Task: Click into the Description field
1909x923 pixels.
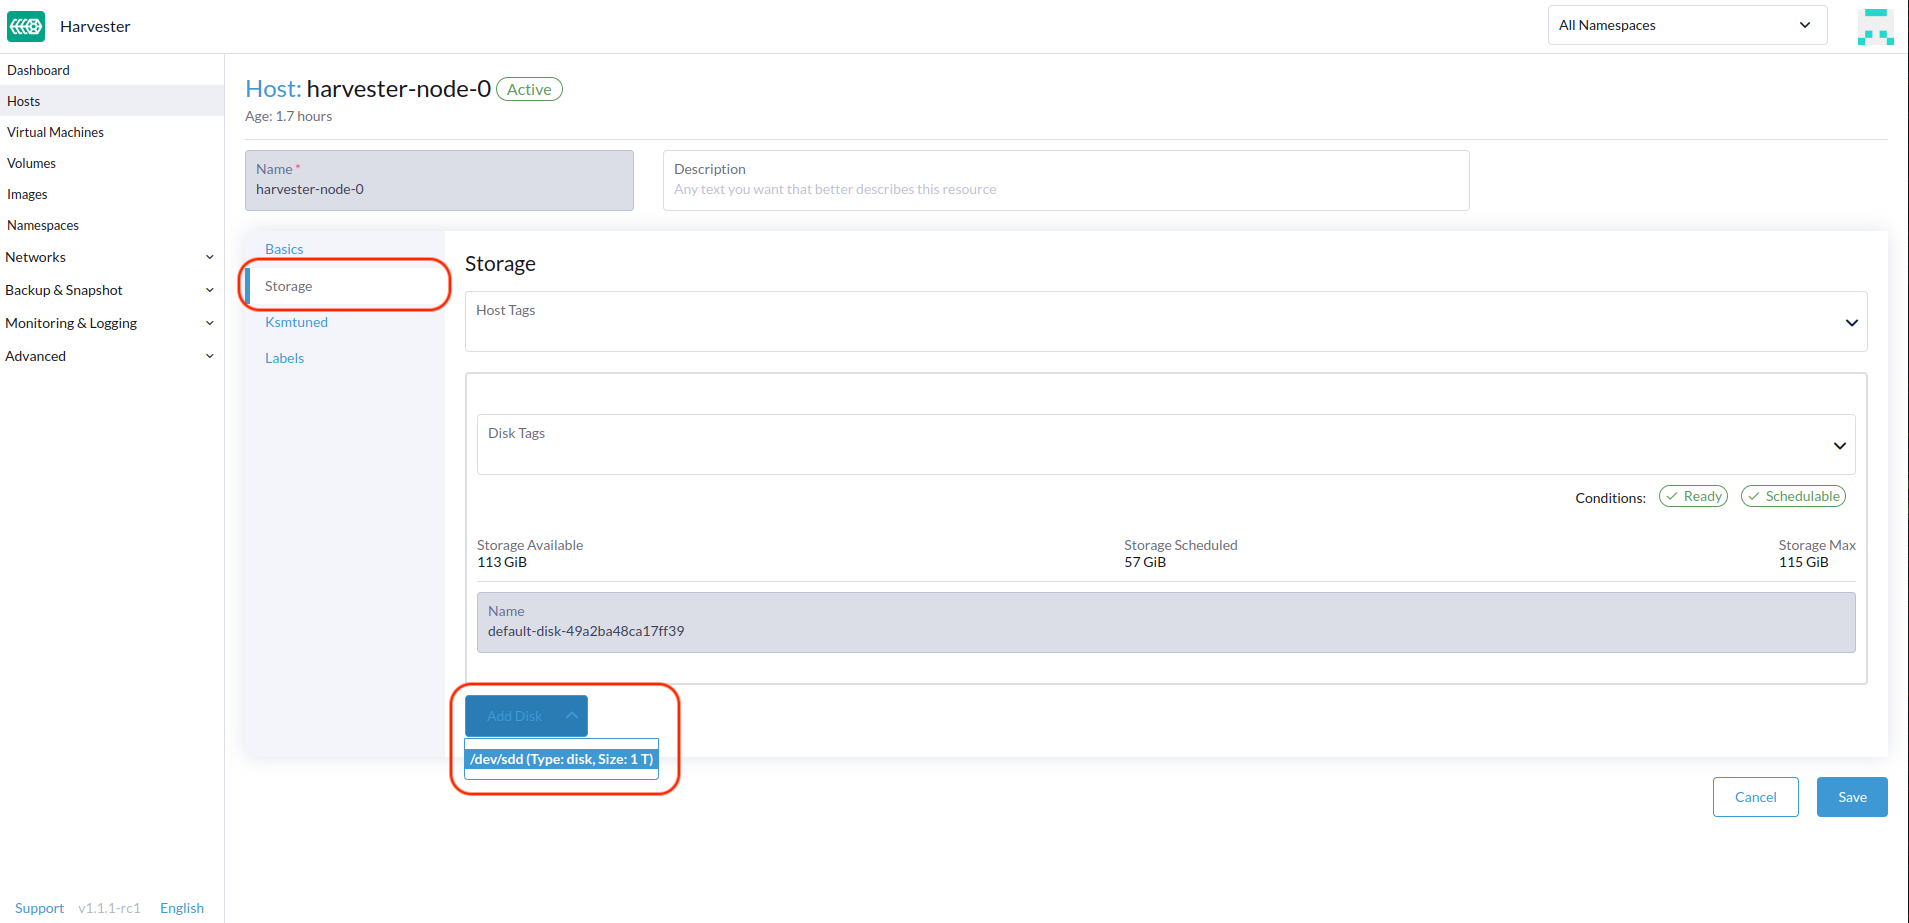Action: point(1065,189)
